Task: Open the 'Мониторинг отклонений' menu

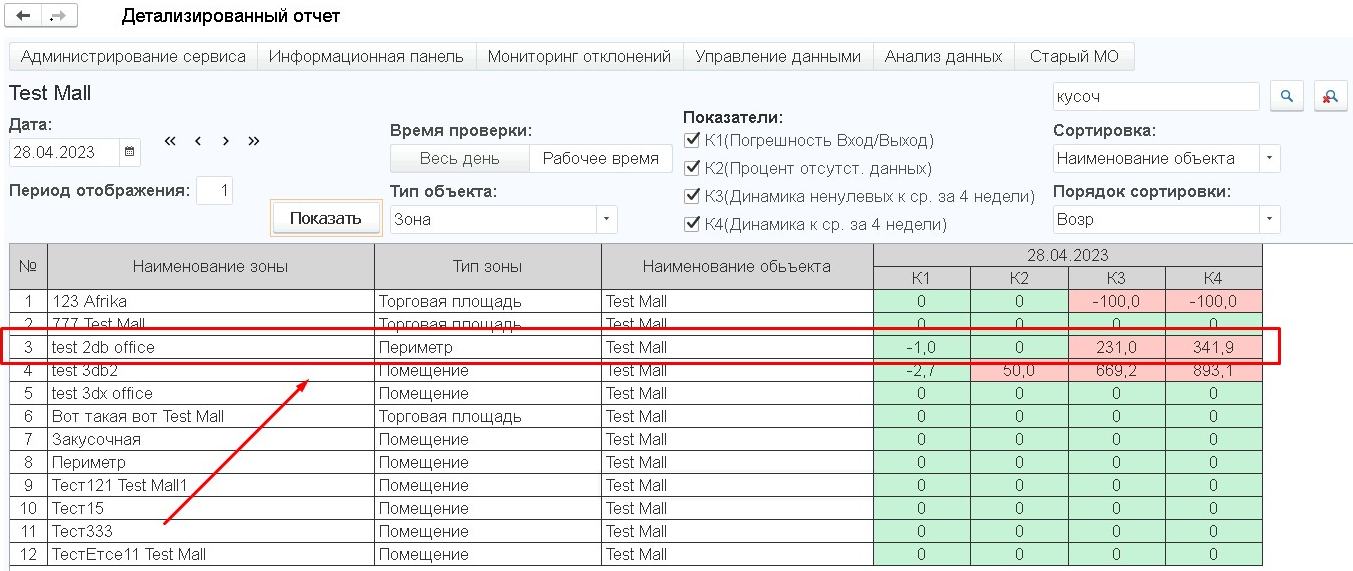Action: click(x=580, y=57)
